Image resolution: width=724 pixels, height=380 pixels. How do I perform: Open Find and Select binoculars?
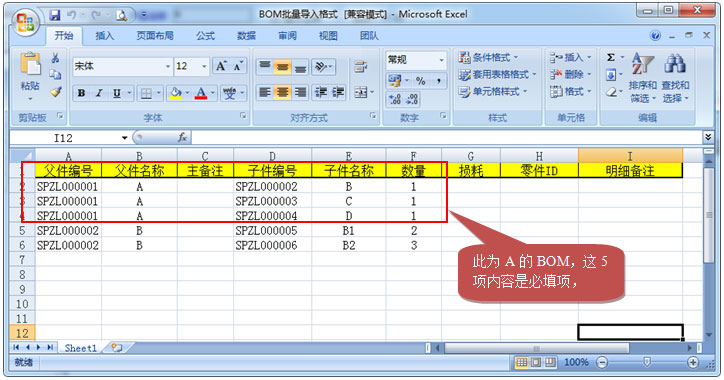point(675,77)
